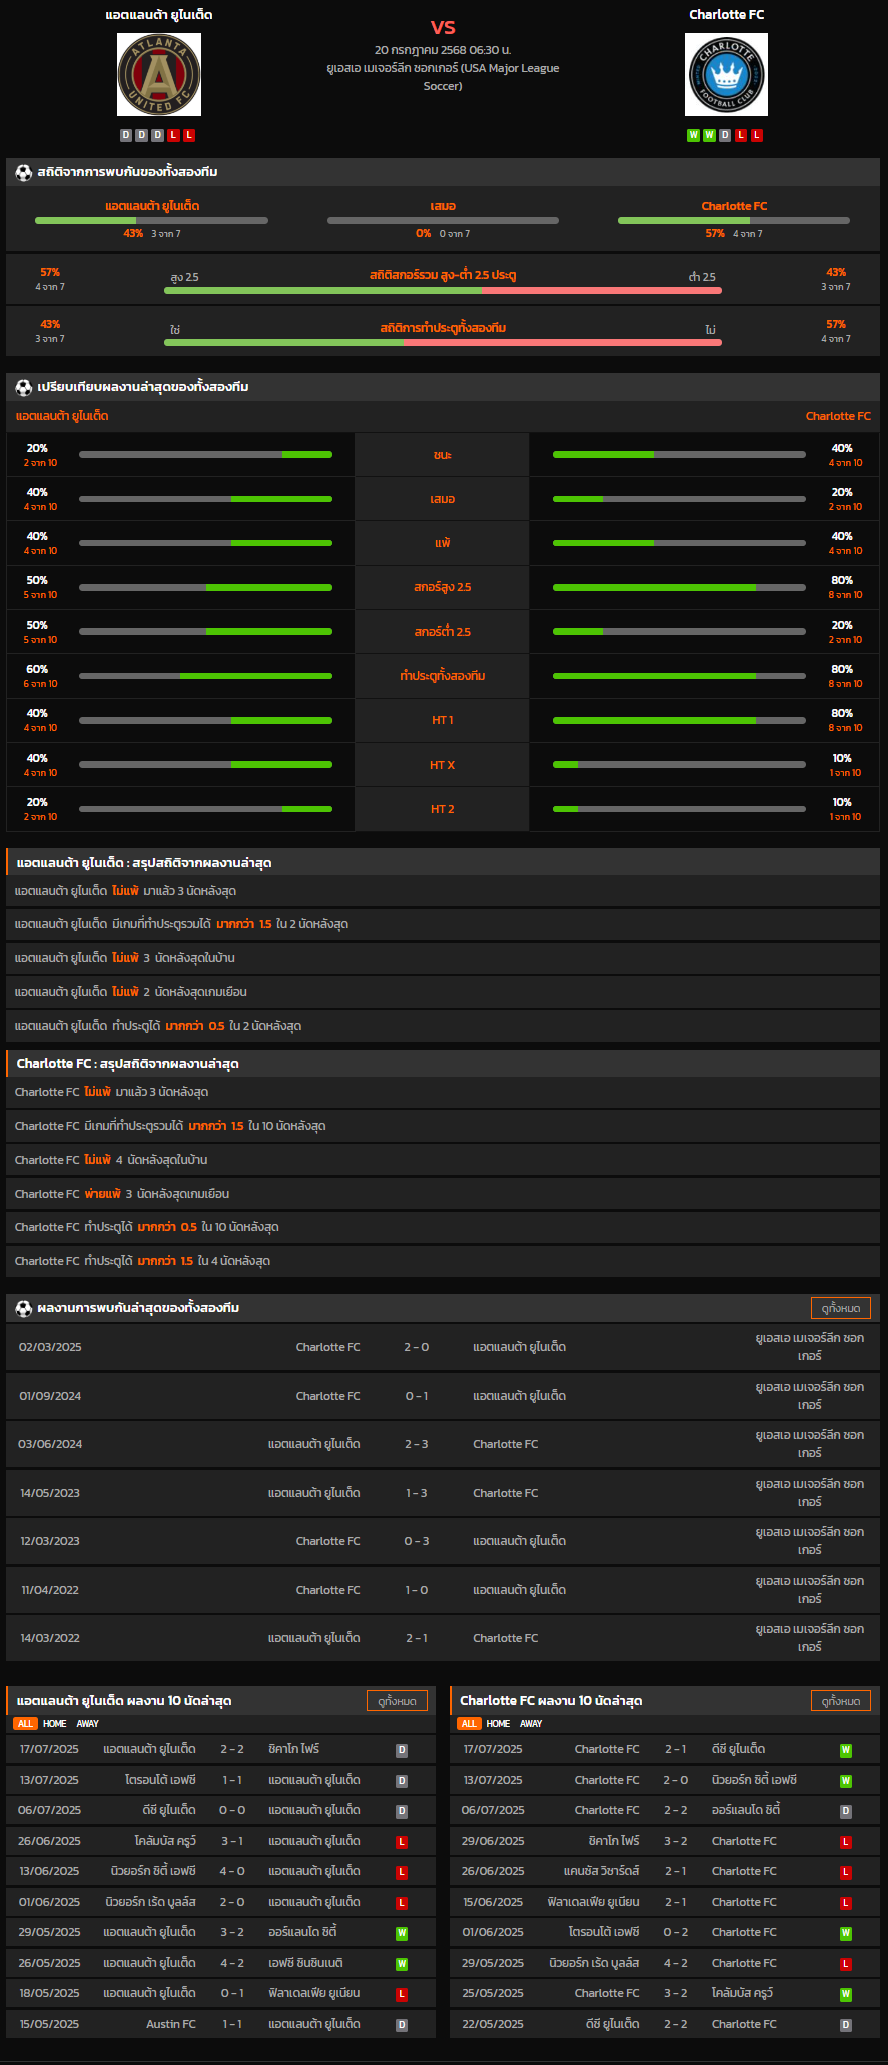Click L badge on Atlanta's 26/06/2025 Columbus row
The width and height of the screenshot is (888, 2065).
(x=402, y=1842)
